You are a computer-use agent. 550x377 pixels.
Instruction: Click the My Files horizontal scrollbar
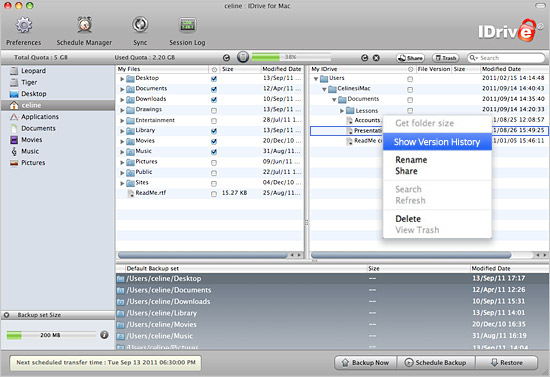point(203,255)
